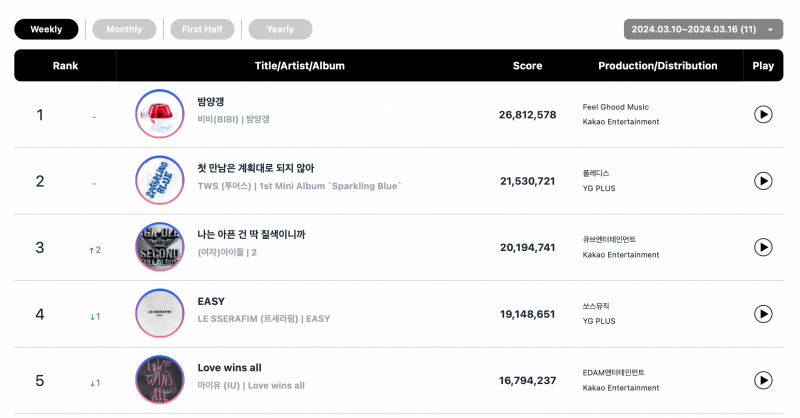Open artist link LE SSERAFIM (르세라핌)
This screenshot has width=800, height=418.
(248, 318)
